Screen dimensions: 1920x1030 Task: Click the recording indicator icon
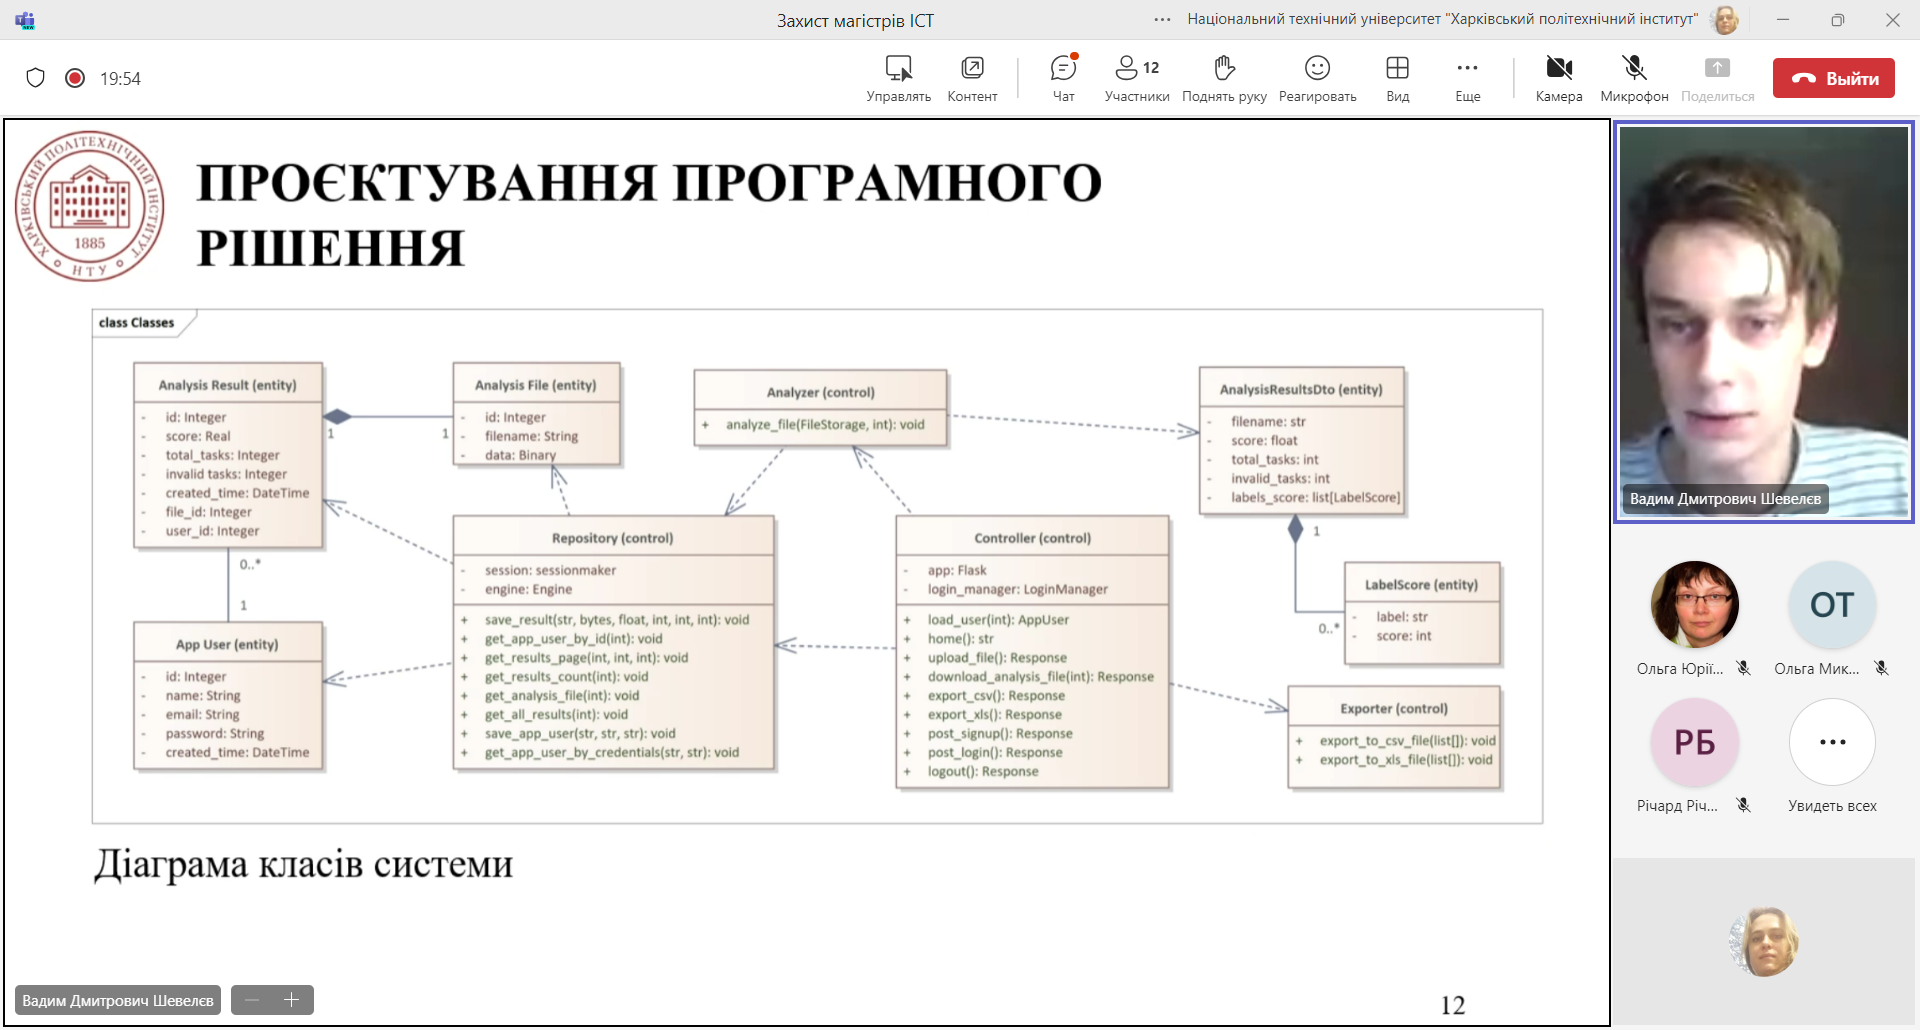75,78
